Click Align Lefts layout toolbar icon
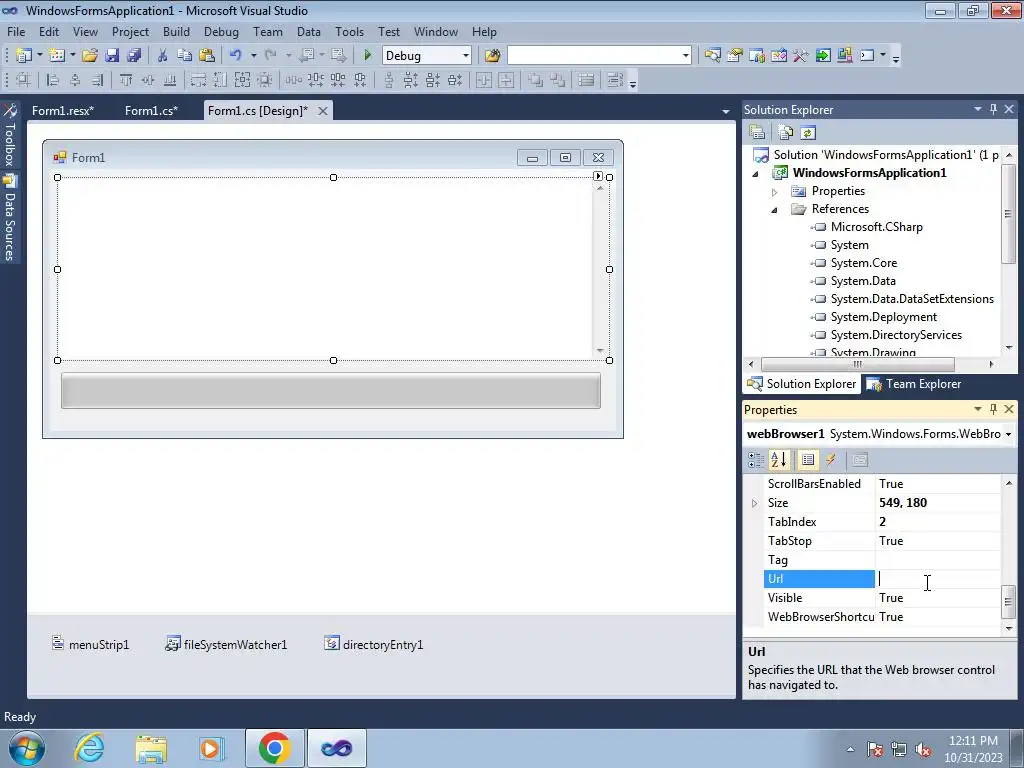This screenshot has width=1024, height=768. pyautogui.click(x=53, y=80)
